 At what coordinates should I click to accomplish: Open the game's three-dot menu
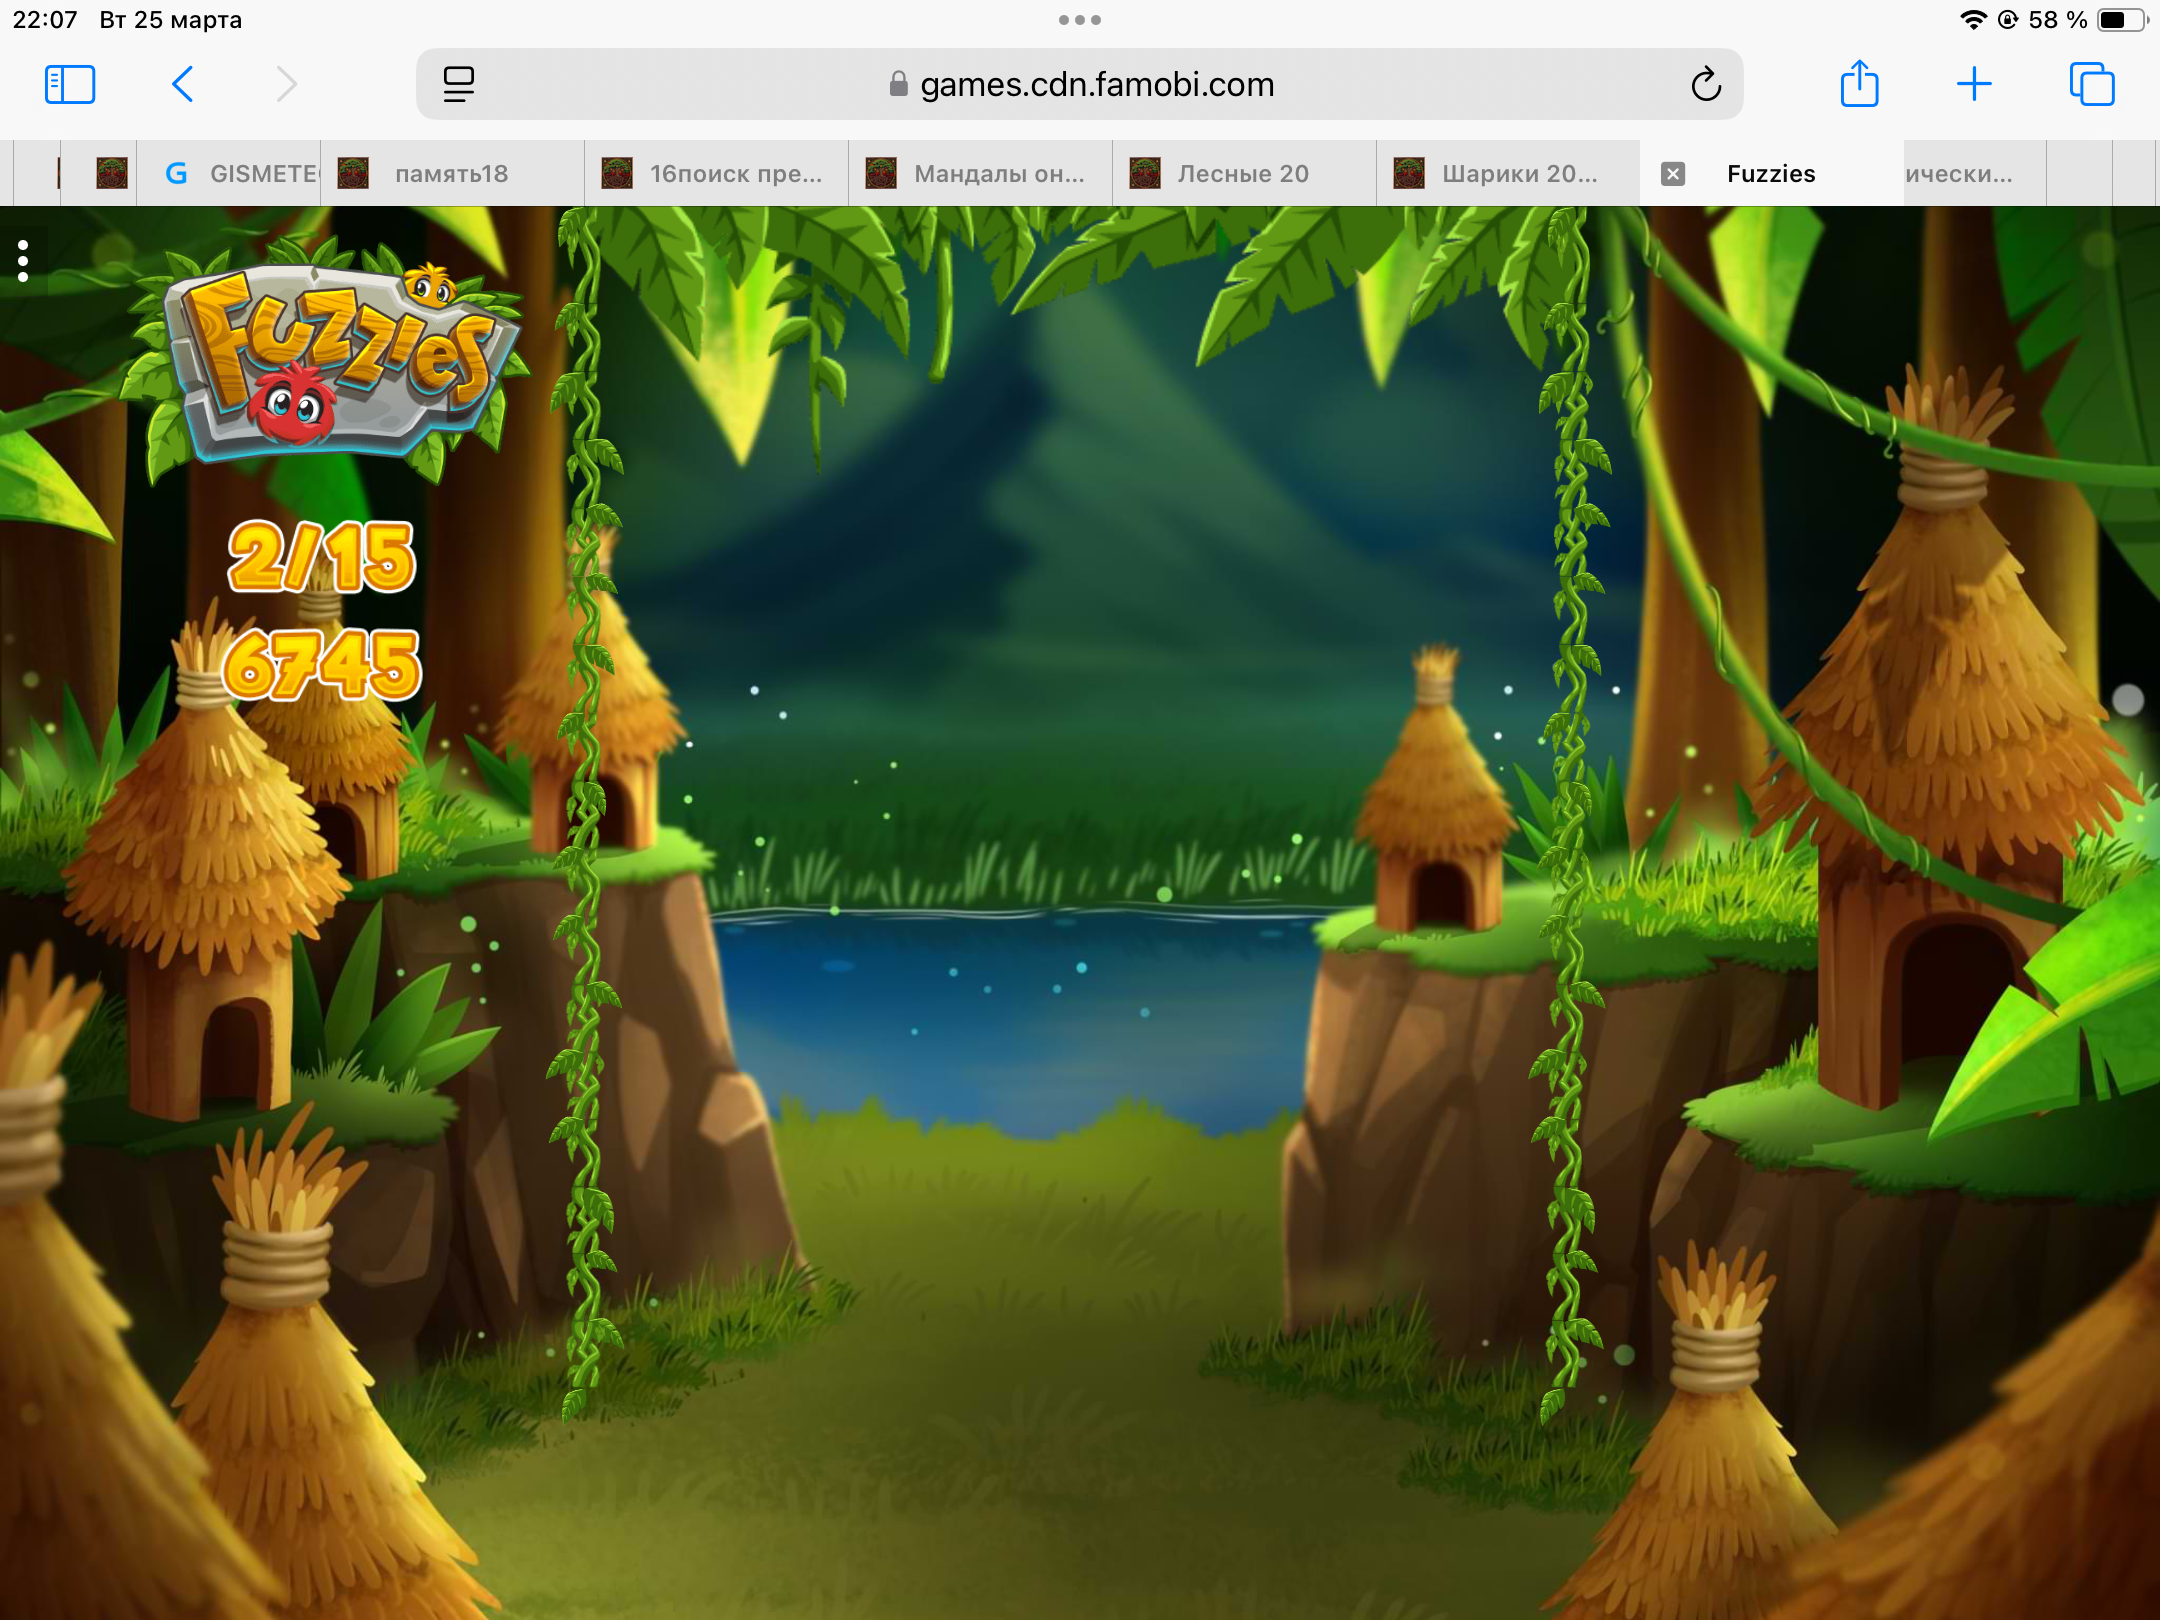(23, 261)
